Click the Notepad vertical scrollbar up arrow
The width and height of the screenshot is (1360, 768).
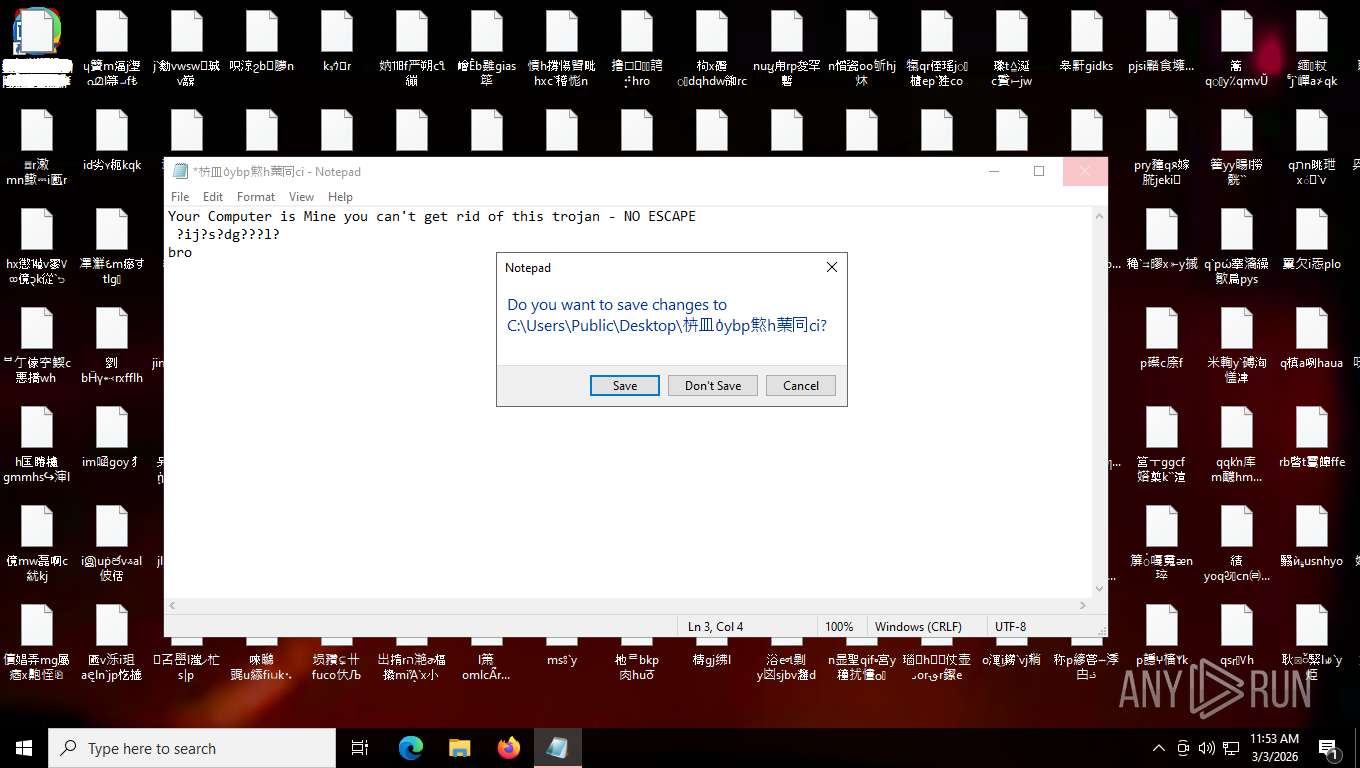click(x=1099, y=216)
